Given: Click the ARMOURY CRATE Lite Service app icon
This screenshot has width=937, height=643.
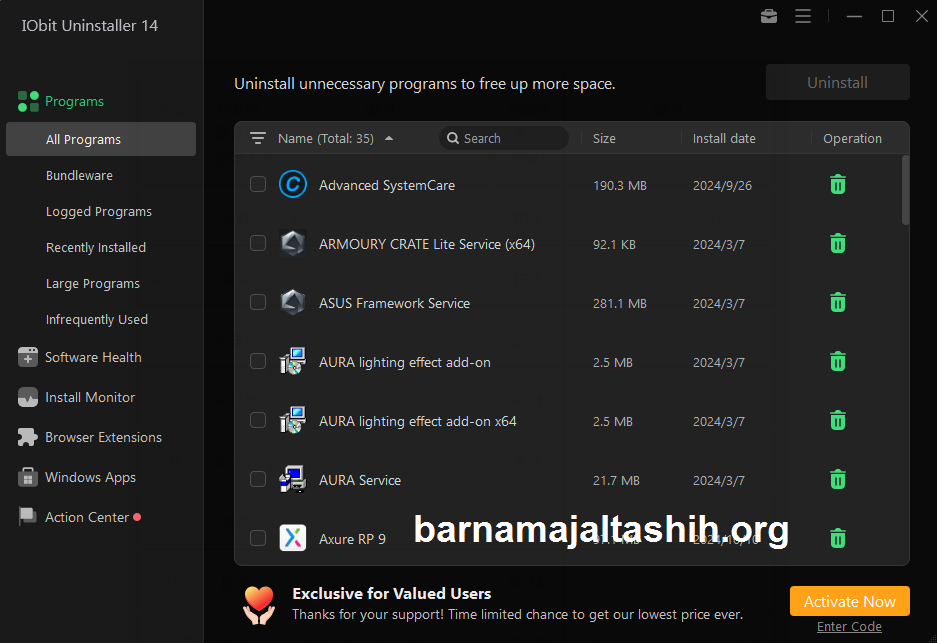Looking at the screenshot, I should point(293,243).
